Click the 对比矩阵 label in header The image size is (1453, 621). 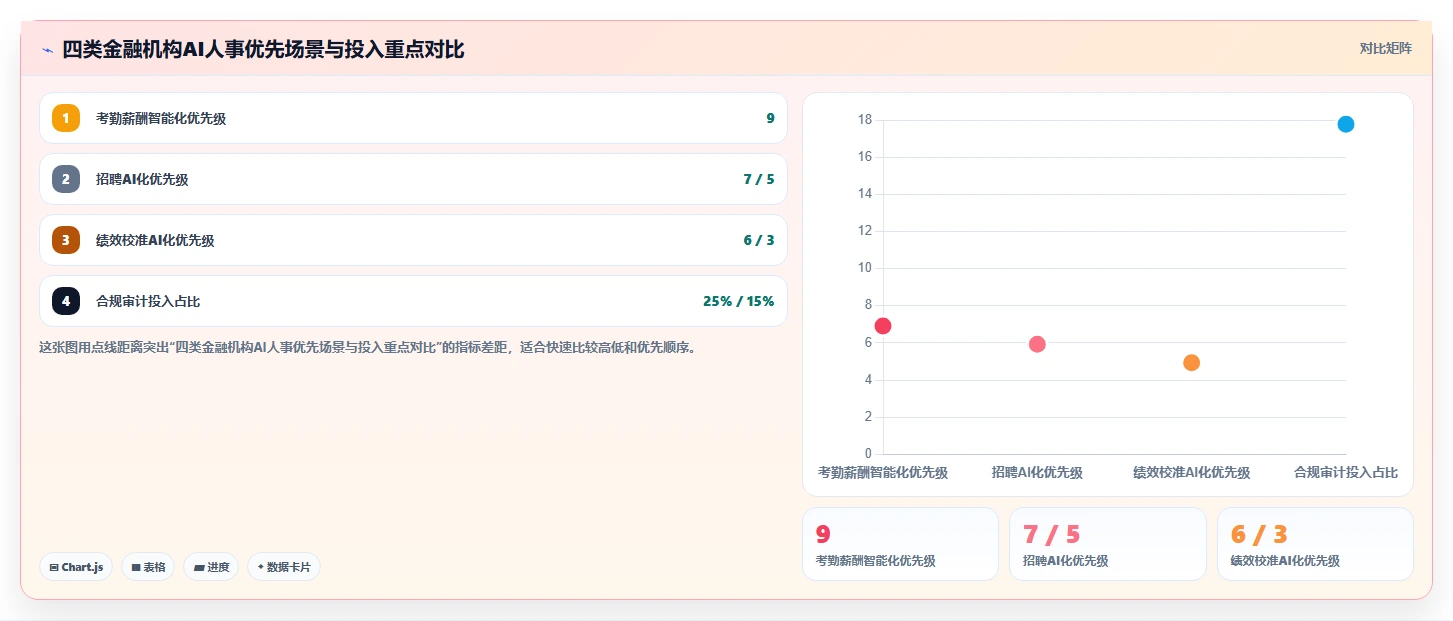pyautogui.click(x=1386, y=48)
